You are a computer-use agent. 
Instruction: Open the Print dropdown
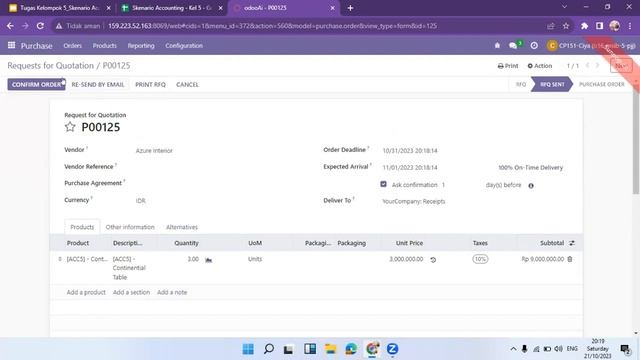[x=508, y=66]
